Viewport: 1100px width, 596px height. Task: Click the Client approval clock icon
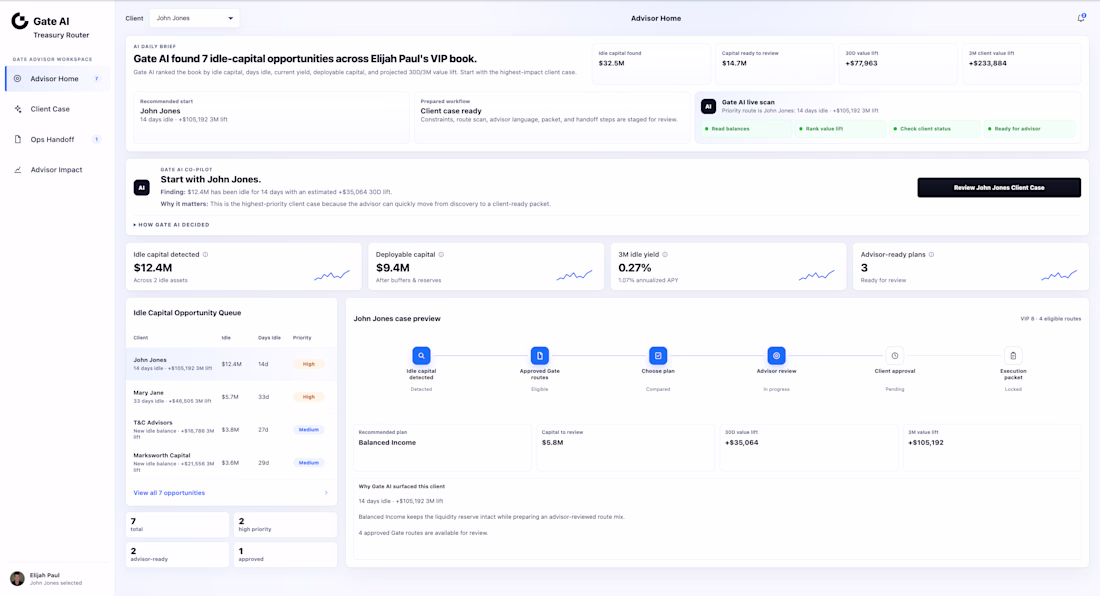click(x=894, y=355)
